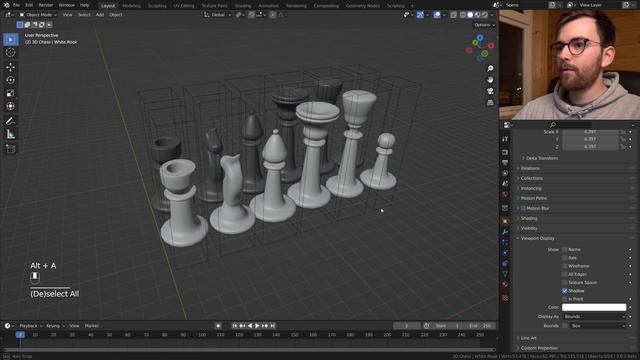Enable Wireframe checkbox
Image resolution: width=640 pixels, height=360 pixels.
point(564,266)
